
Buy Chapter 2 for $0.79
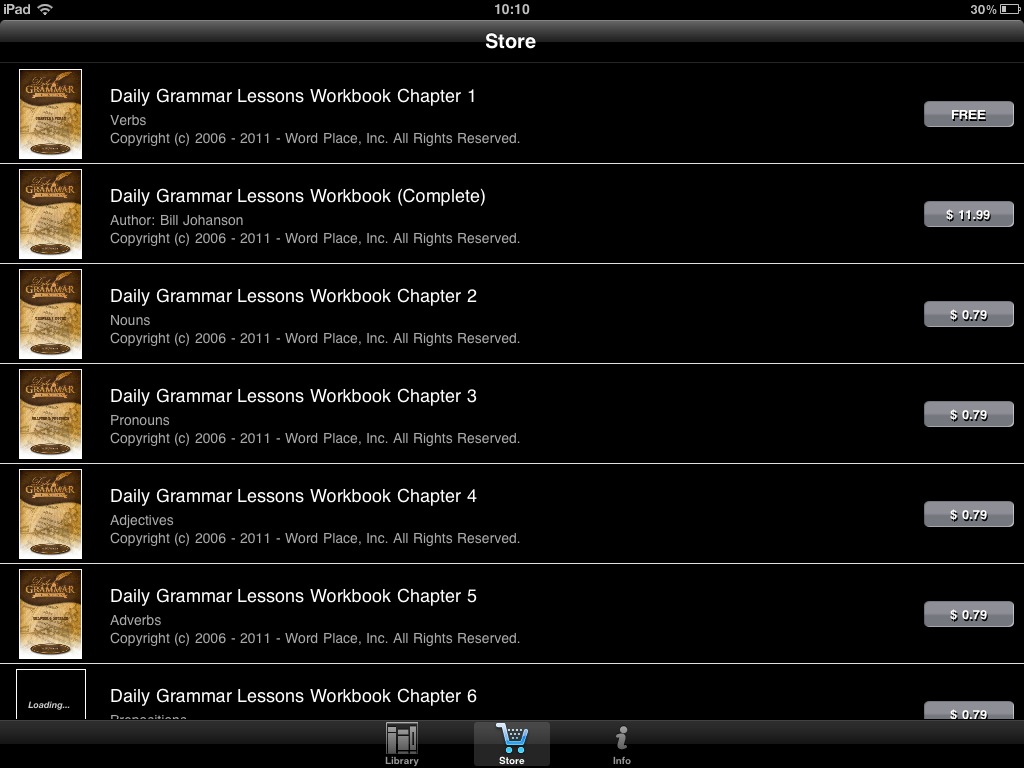[968, 314]
